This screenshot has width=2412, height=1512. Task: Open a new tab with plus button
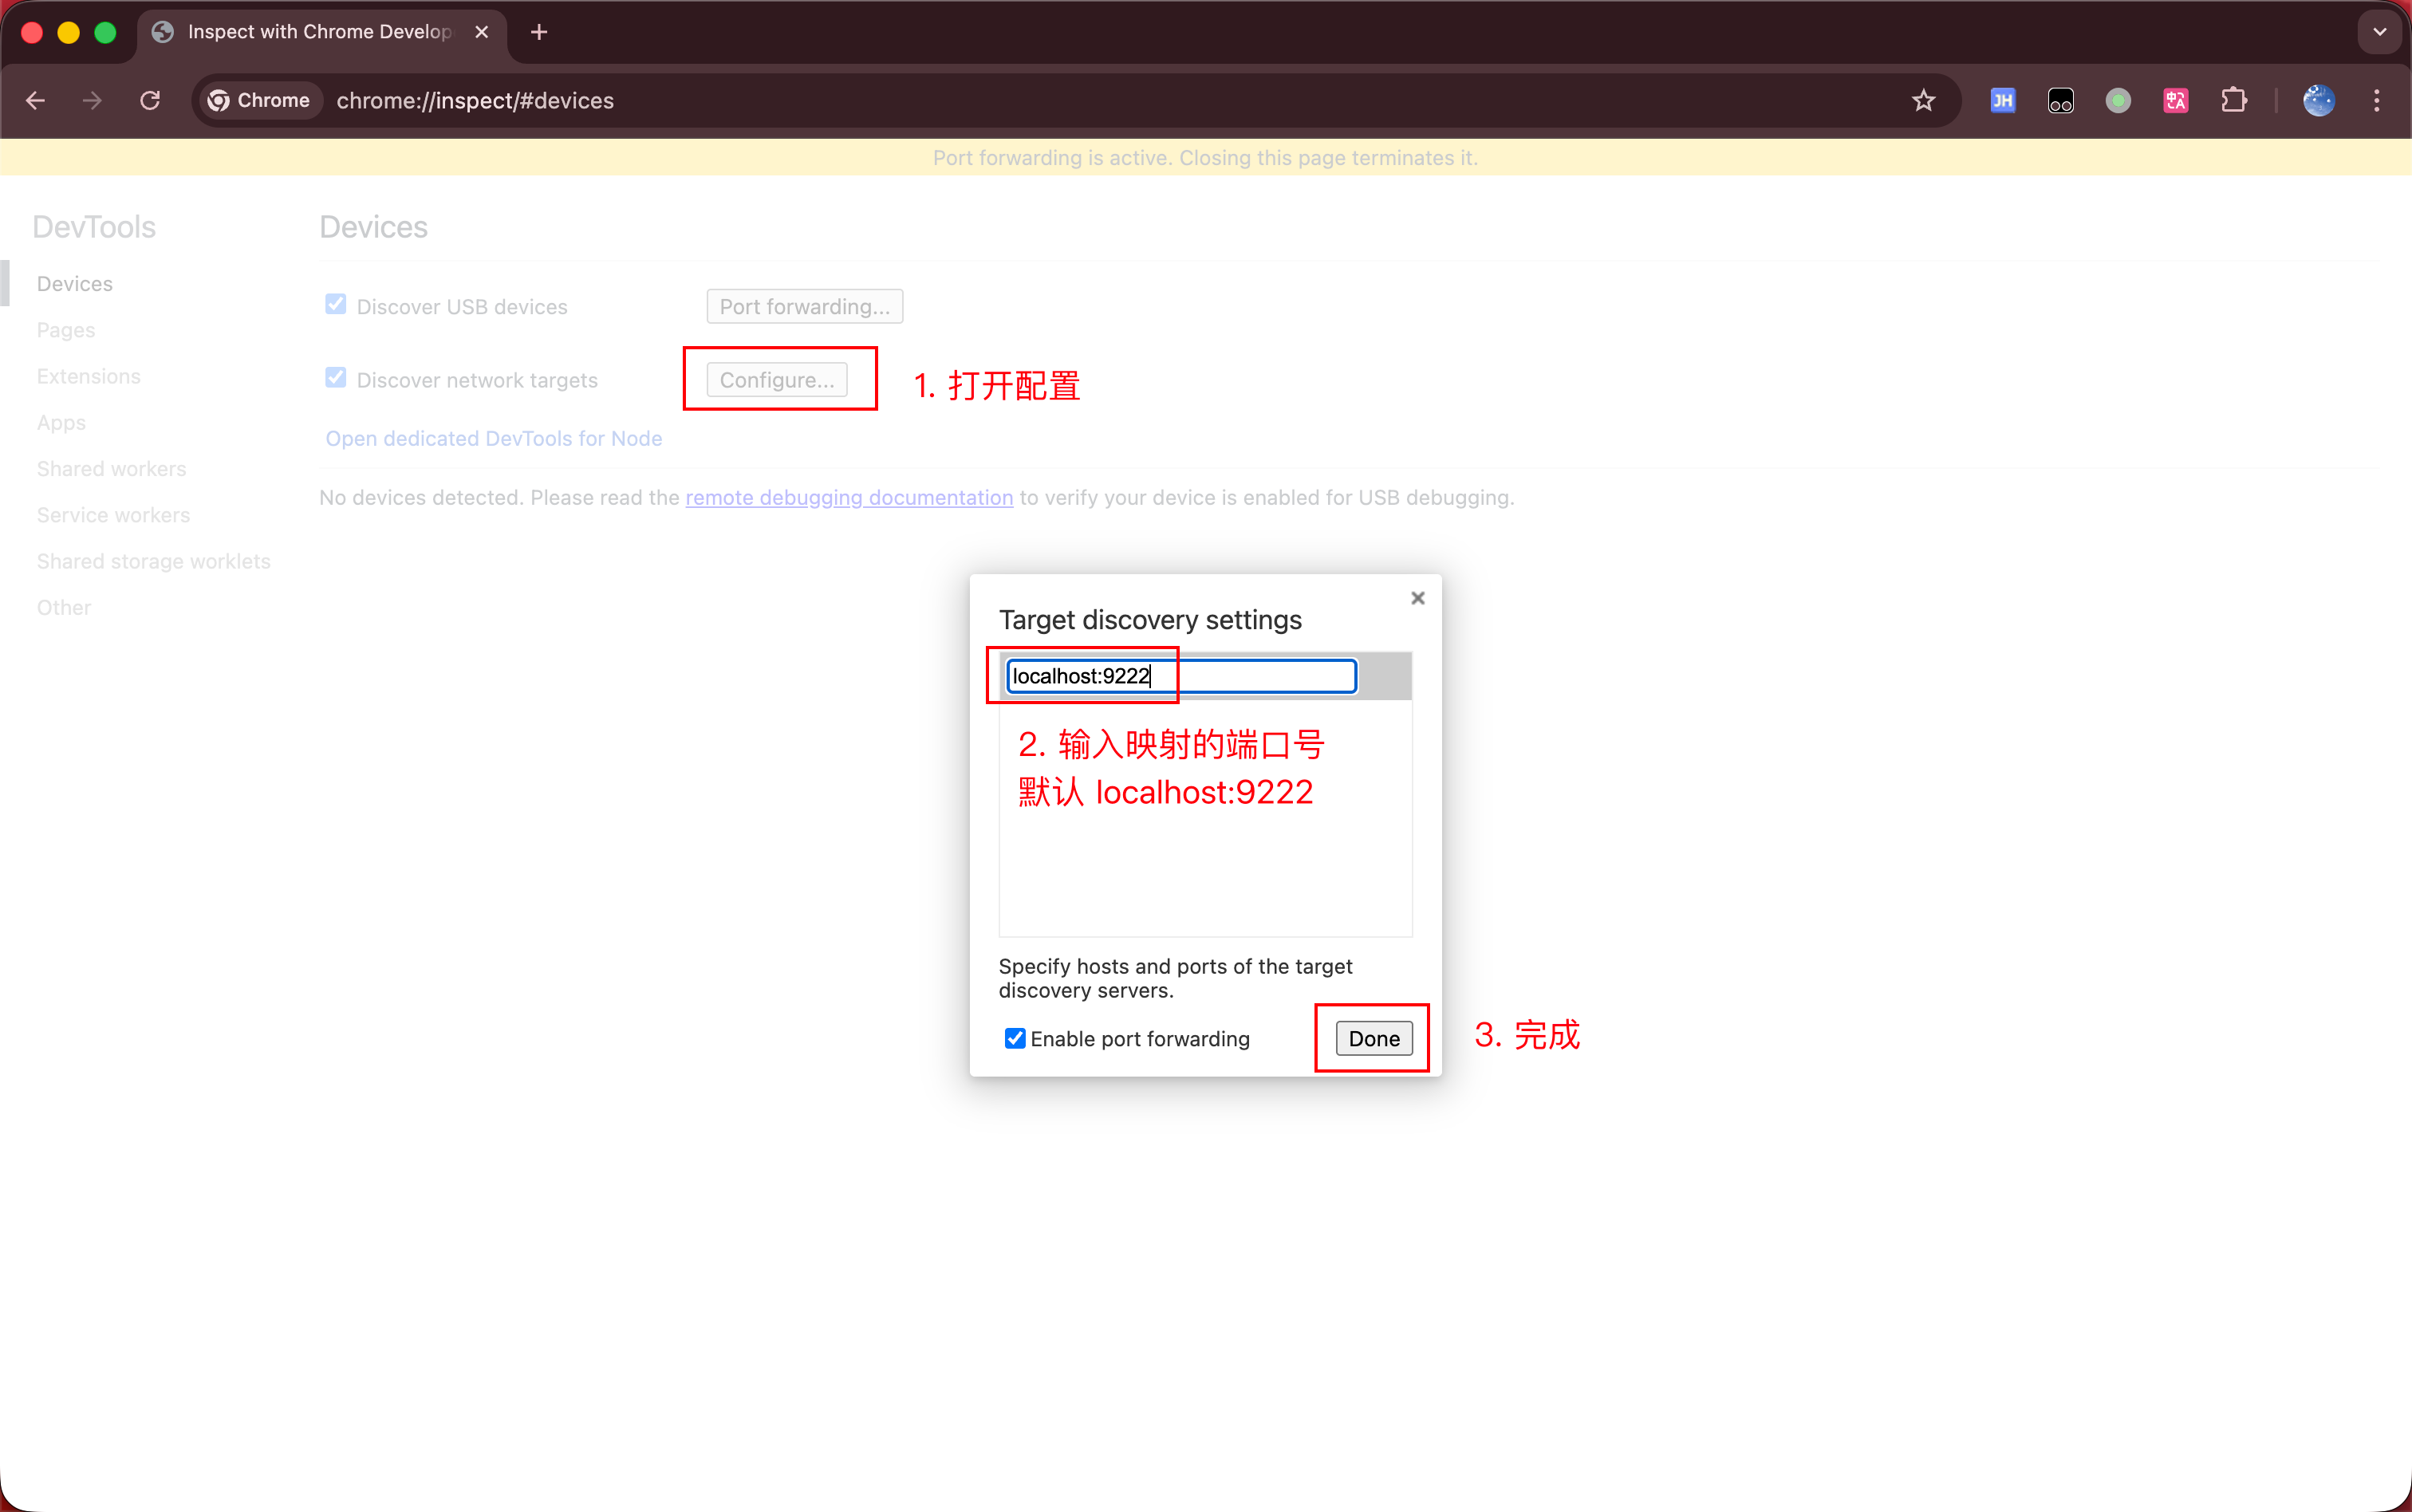point(539,32)
